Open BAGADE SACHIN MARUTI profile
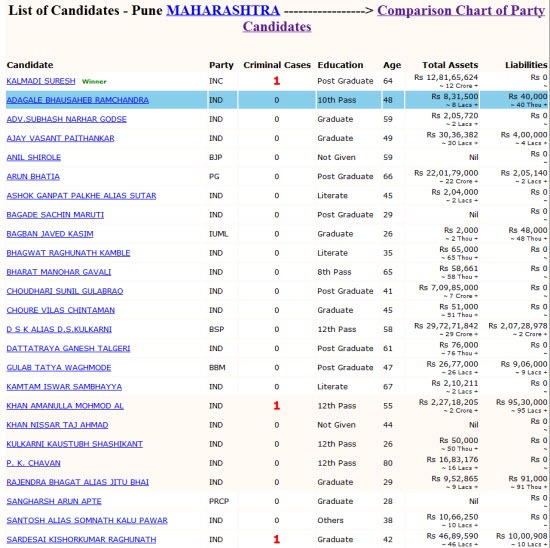This screenshot has height=548, width=550. [55, 215]
